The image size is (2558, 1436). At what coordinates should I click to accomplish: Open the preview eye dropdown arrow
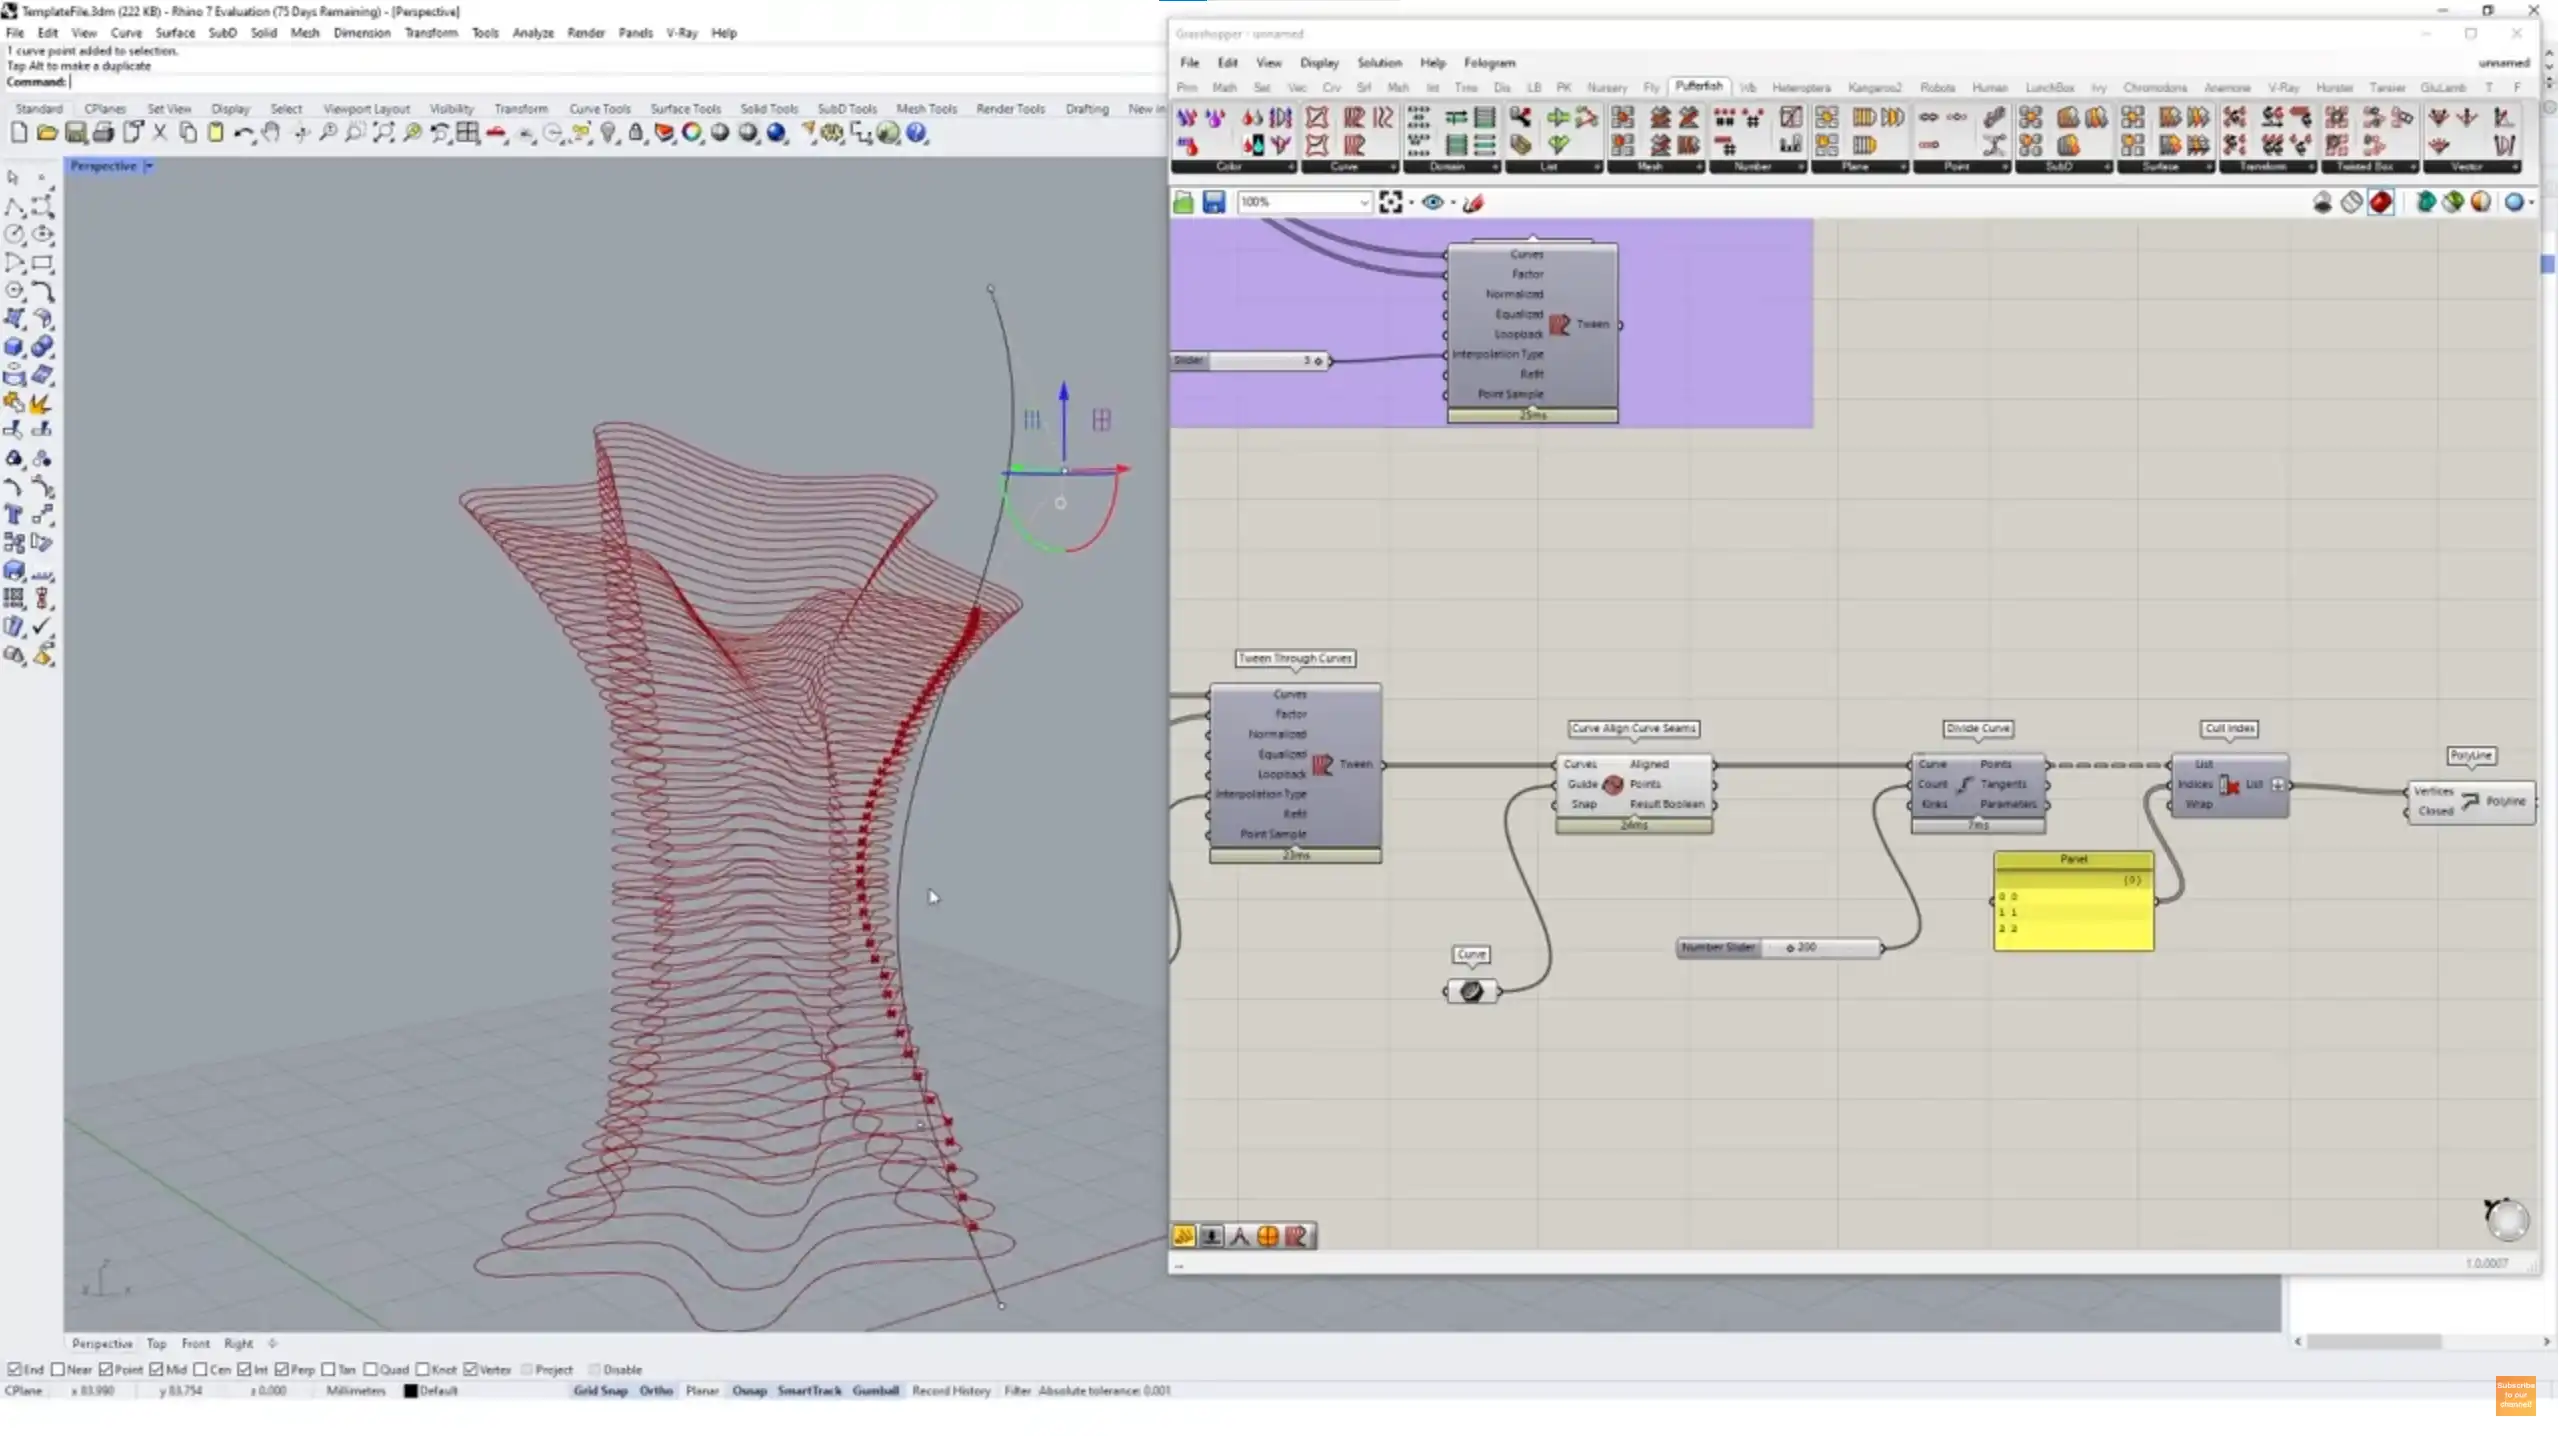[1453, 203]
